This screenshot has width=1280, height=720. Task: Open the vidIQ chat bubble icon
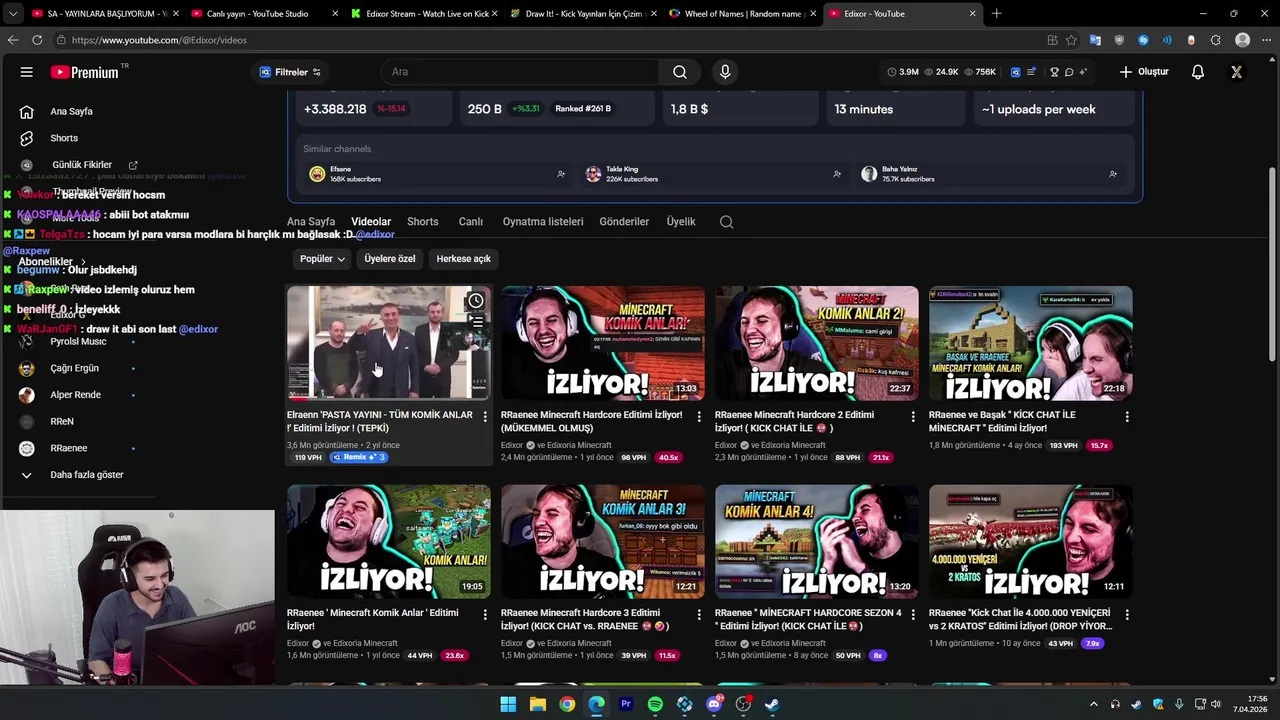coord(1069,72)
